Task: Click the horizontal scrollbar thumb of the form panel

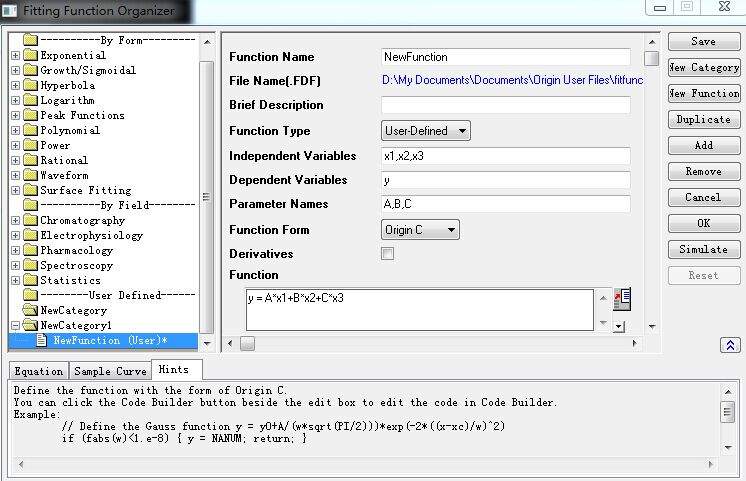Action: 247,344
